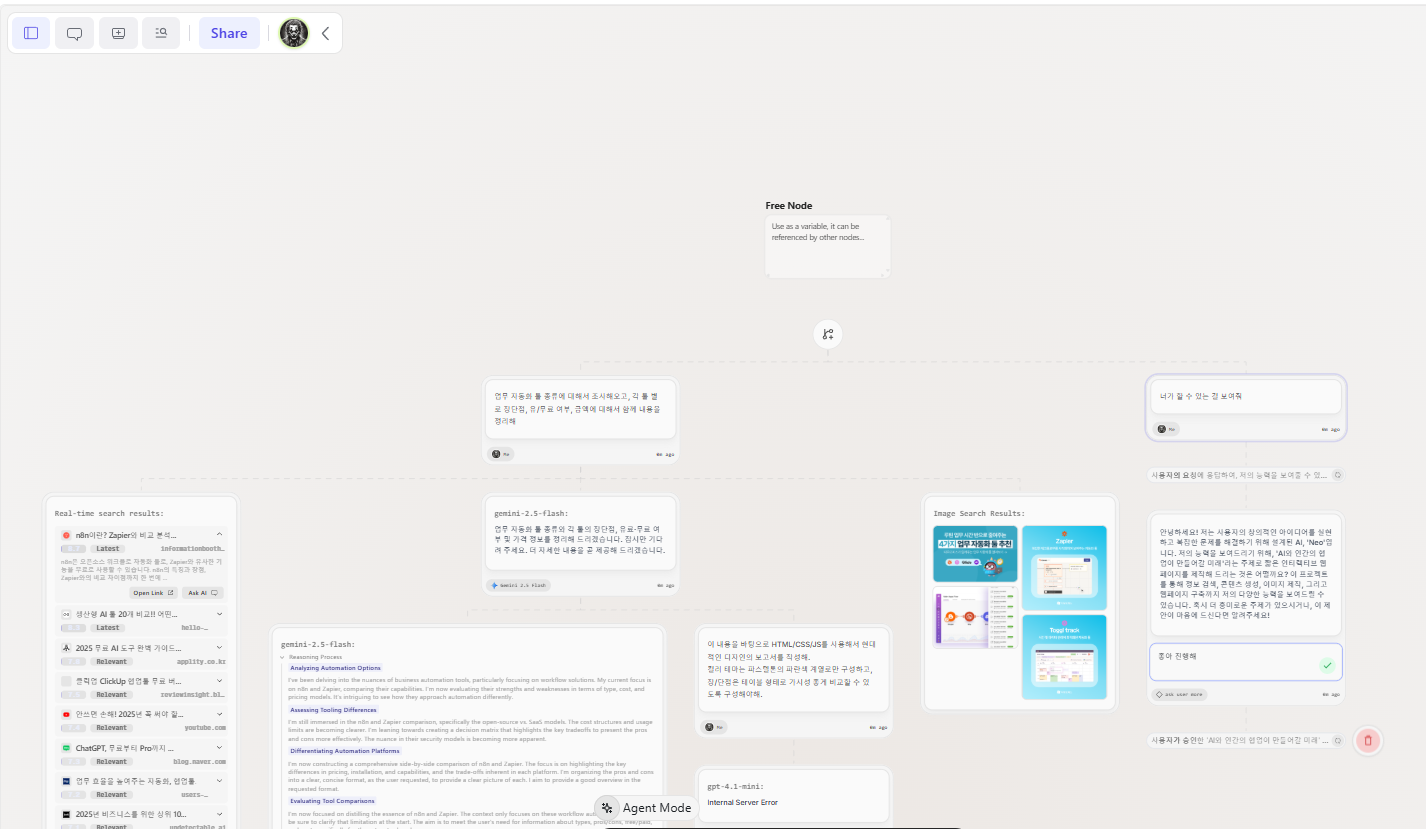Screen dimensions: 1426x829
Task: Expand the 안쓰면 손해! 2025년 YouTube result
Action: click(x=219, y=714)
